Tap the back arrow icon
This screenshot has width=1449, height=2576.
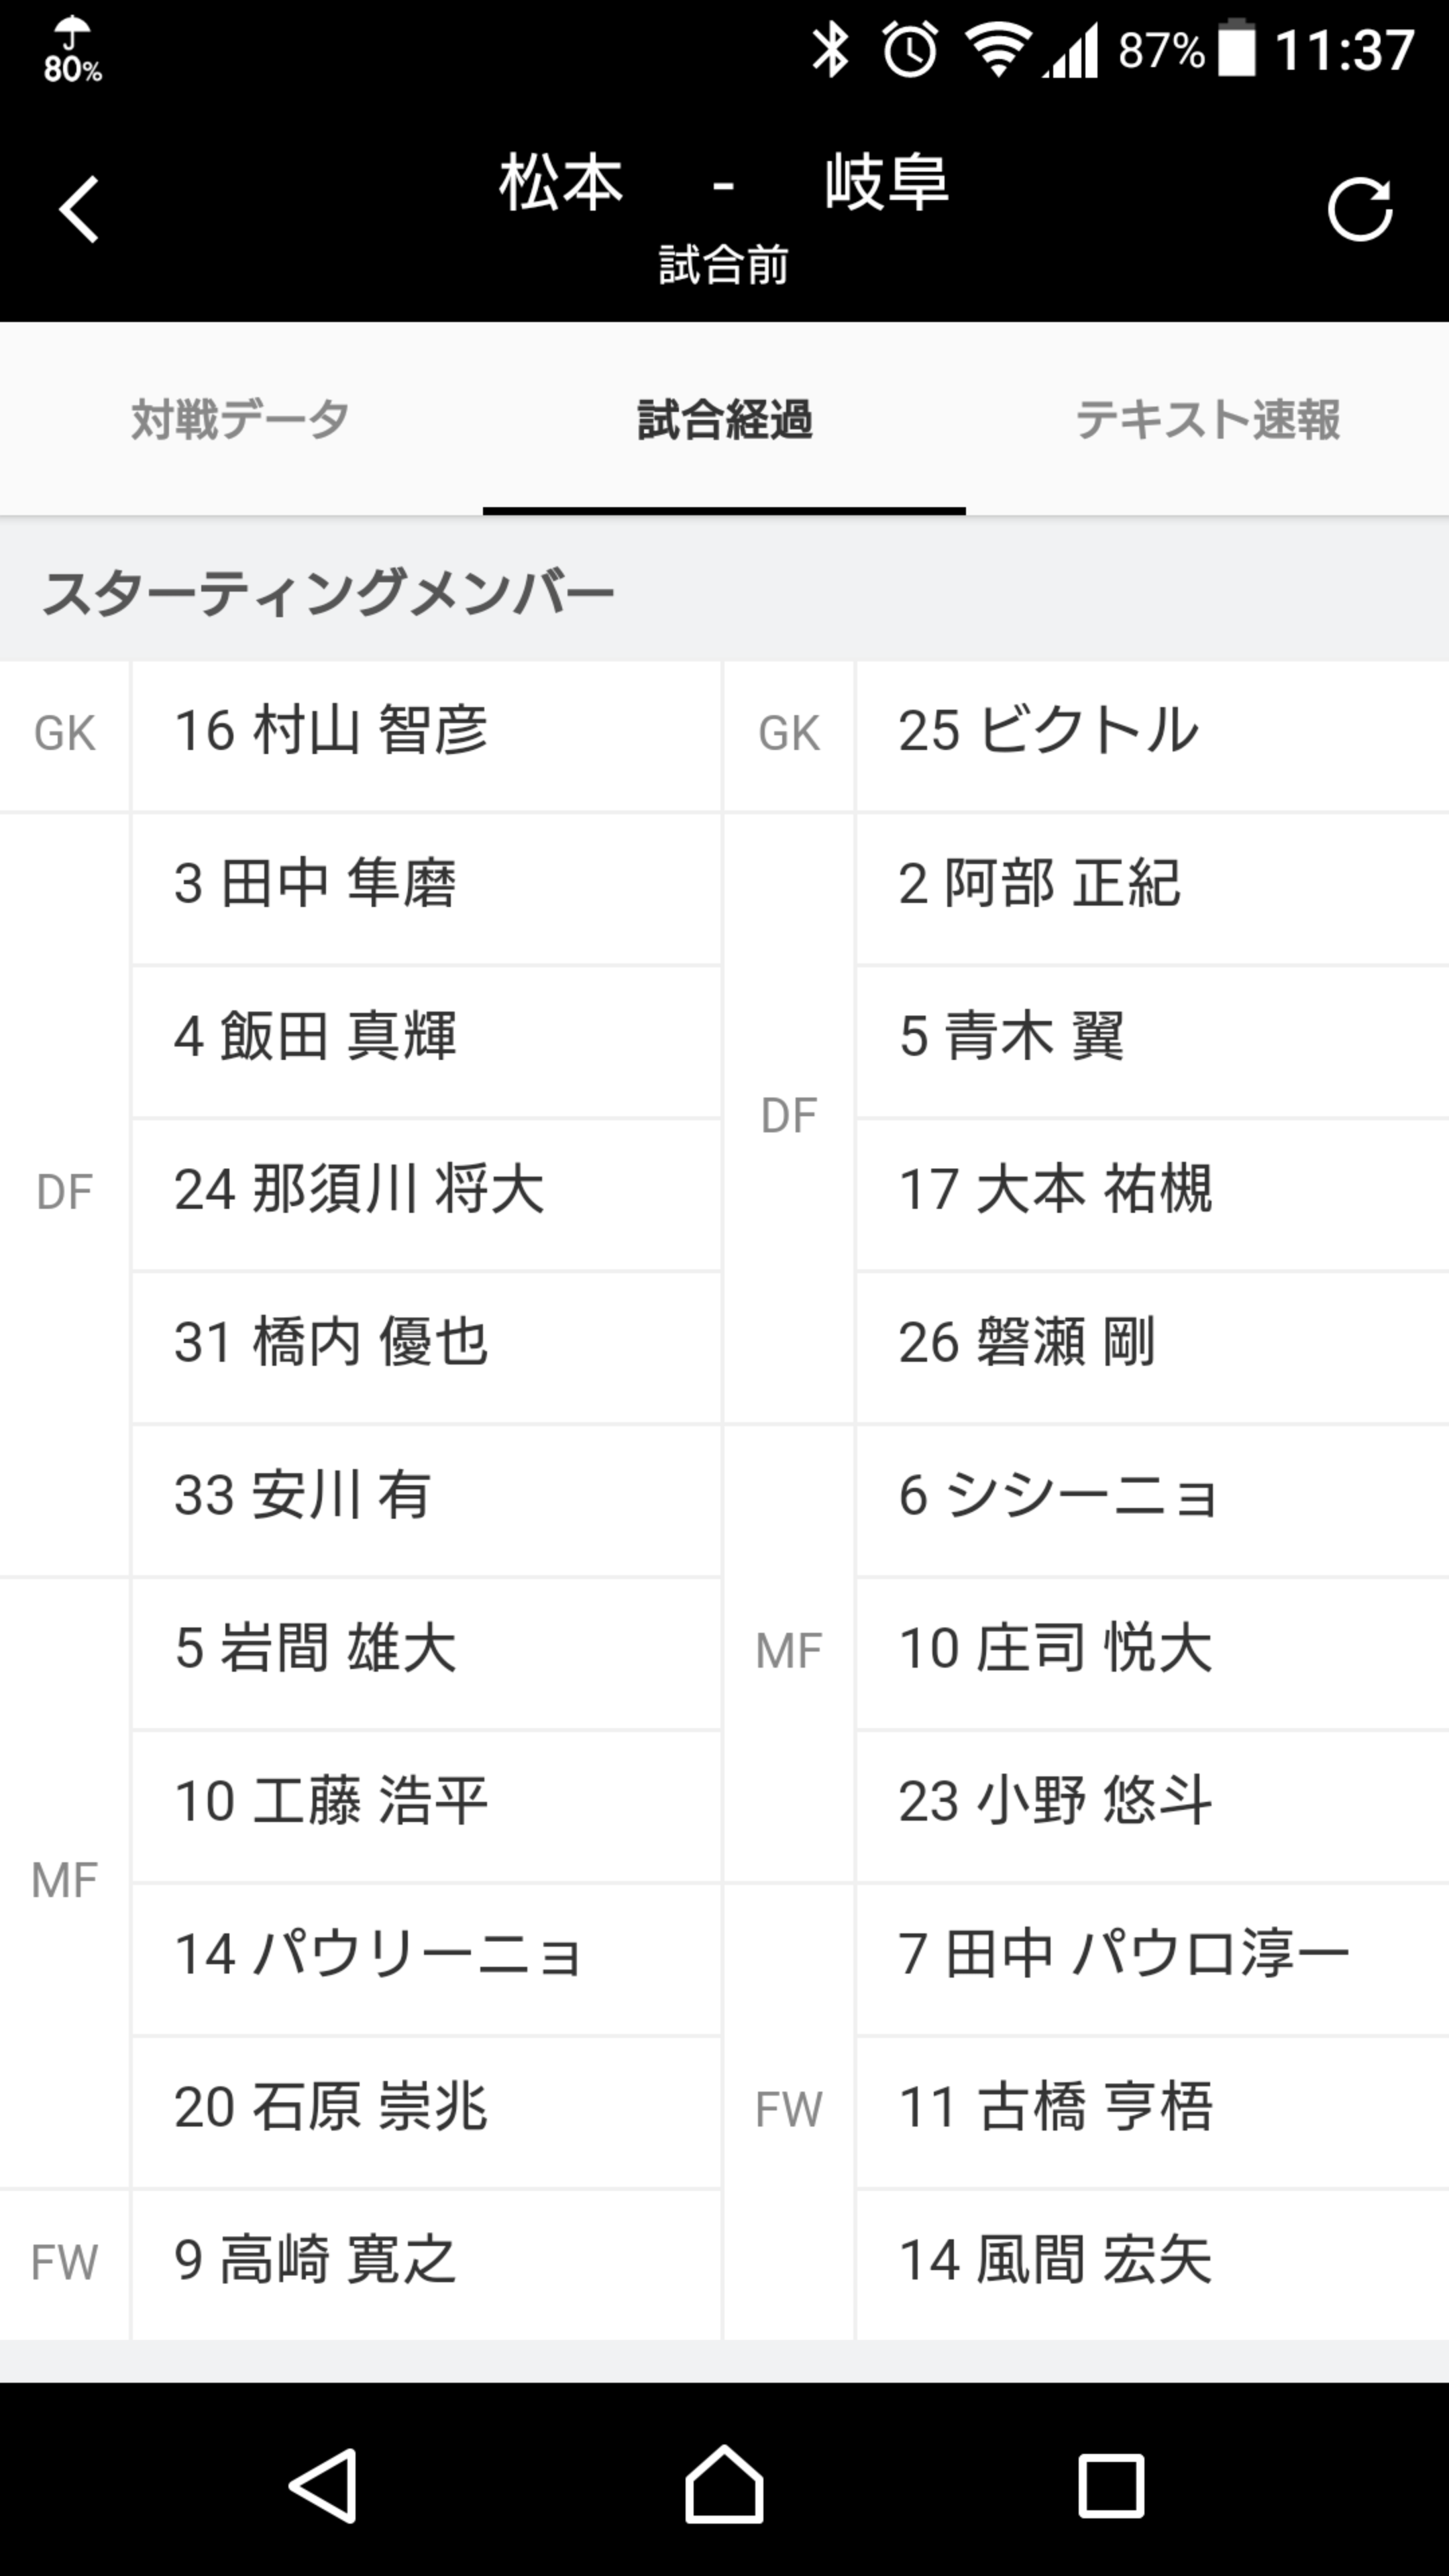tap(79, 210)
